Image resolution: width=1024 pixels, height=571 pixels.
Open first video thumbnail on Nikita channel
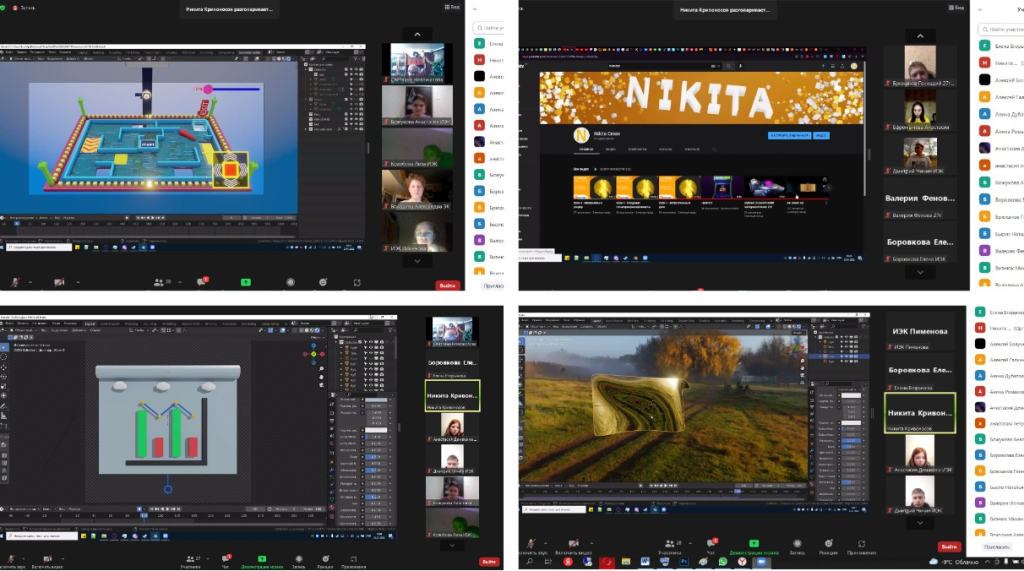click(x=593, y=188)
